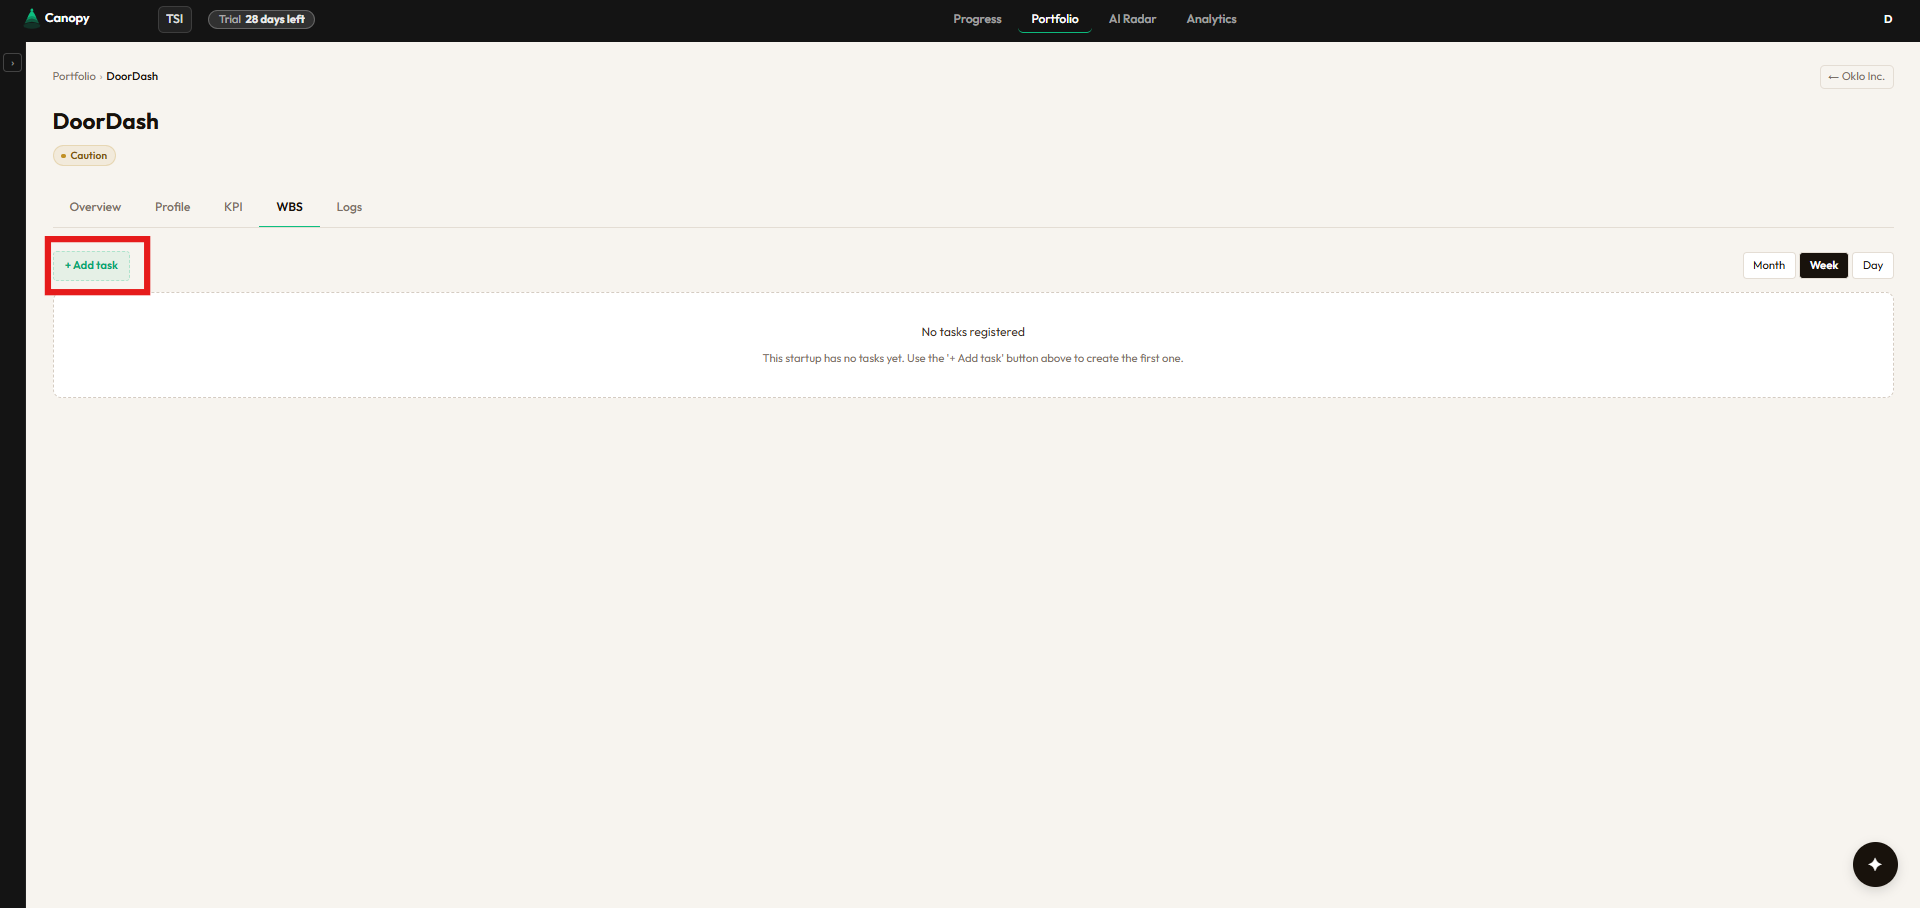
Task: Click the Portfolio breadcrumb link
Action: click(x=74, y=76)
